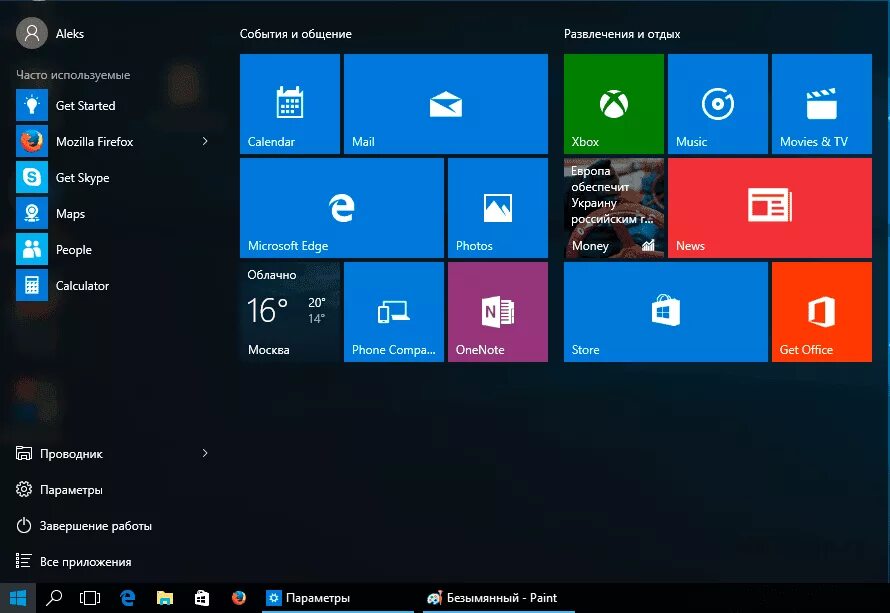890x613 pixels.
Task: Open the Music tile
Action: (x=717, y=104)
